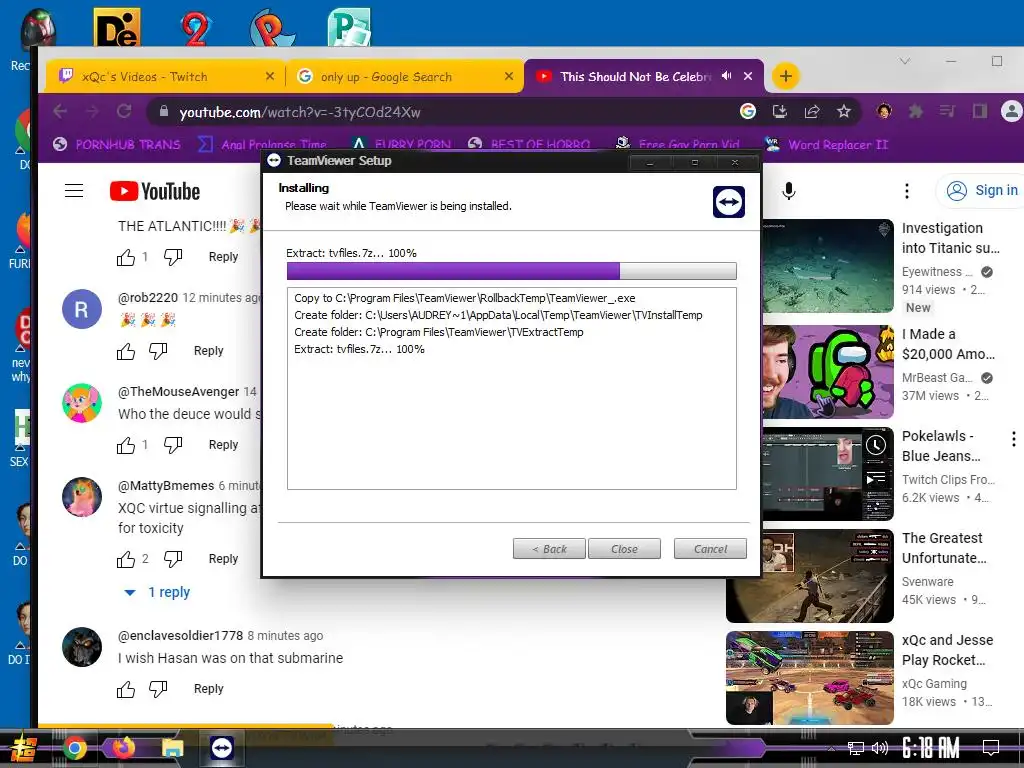Image resolution: width=1024 pixels, height=768 pixels.
Task: Open @enclavesoldier1778's profile avatar
Action: coord(82,647)
